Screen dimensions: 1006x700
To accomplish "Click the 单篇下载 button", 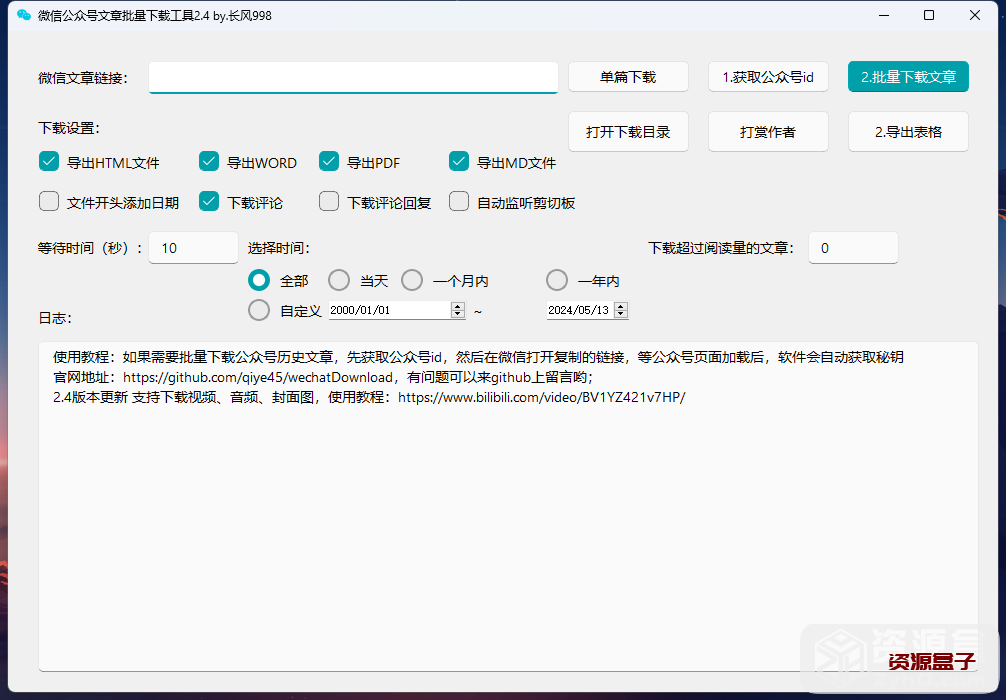I will tap(628, 76).
